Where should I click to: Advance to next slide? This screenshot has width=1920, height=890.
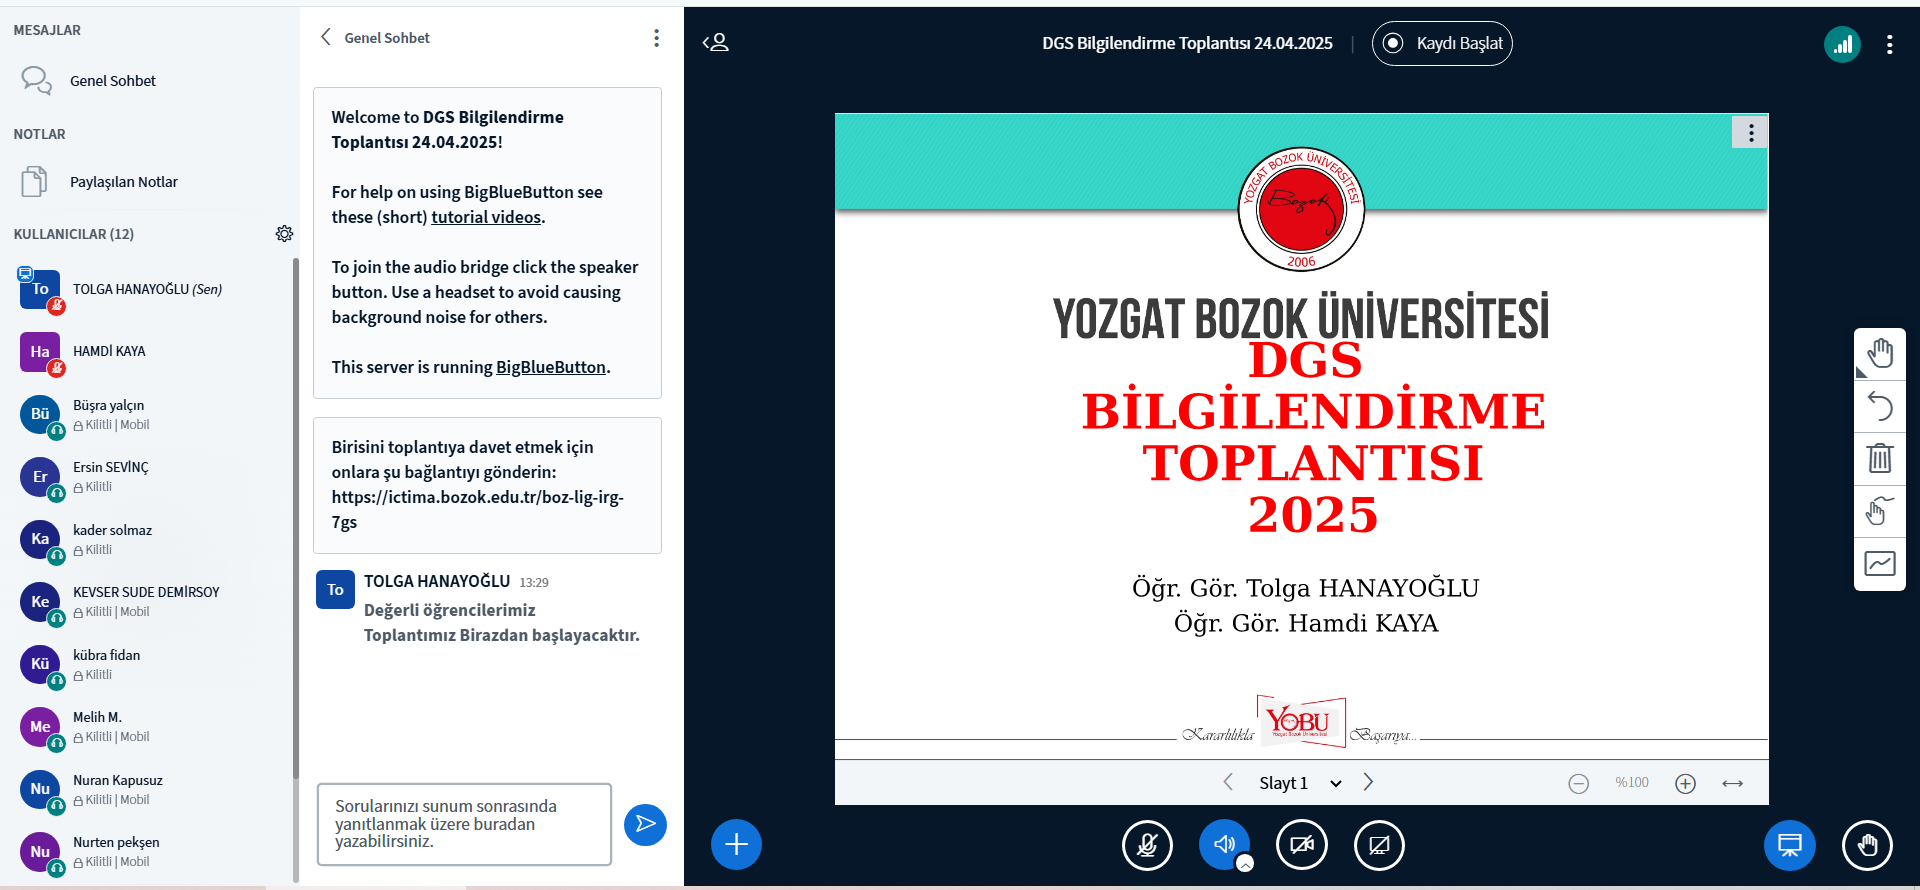tap(1368, 782)
